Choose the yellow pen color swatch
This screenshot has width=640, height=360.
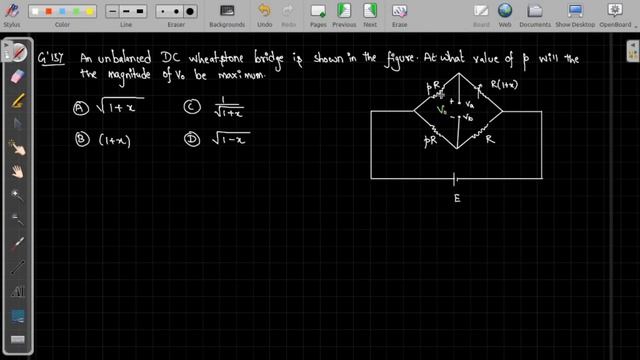point(89,11)
